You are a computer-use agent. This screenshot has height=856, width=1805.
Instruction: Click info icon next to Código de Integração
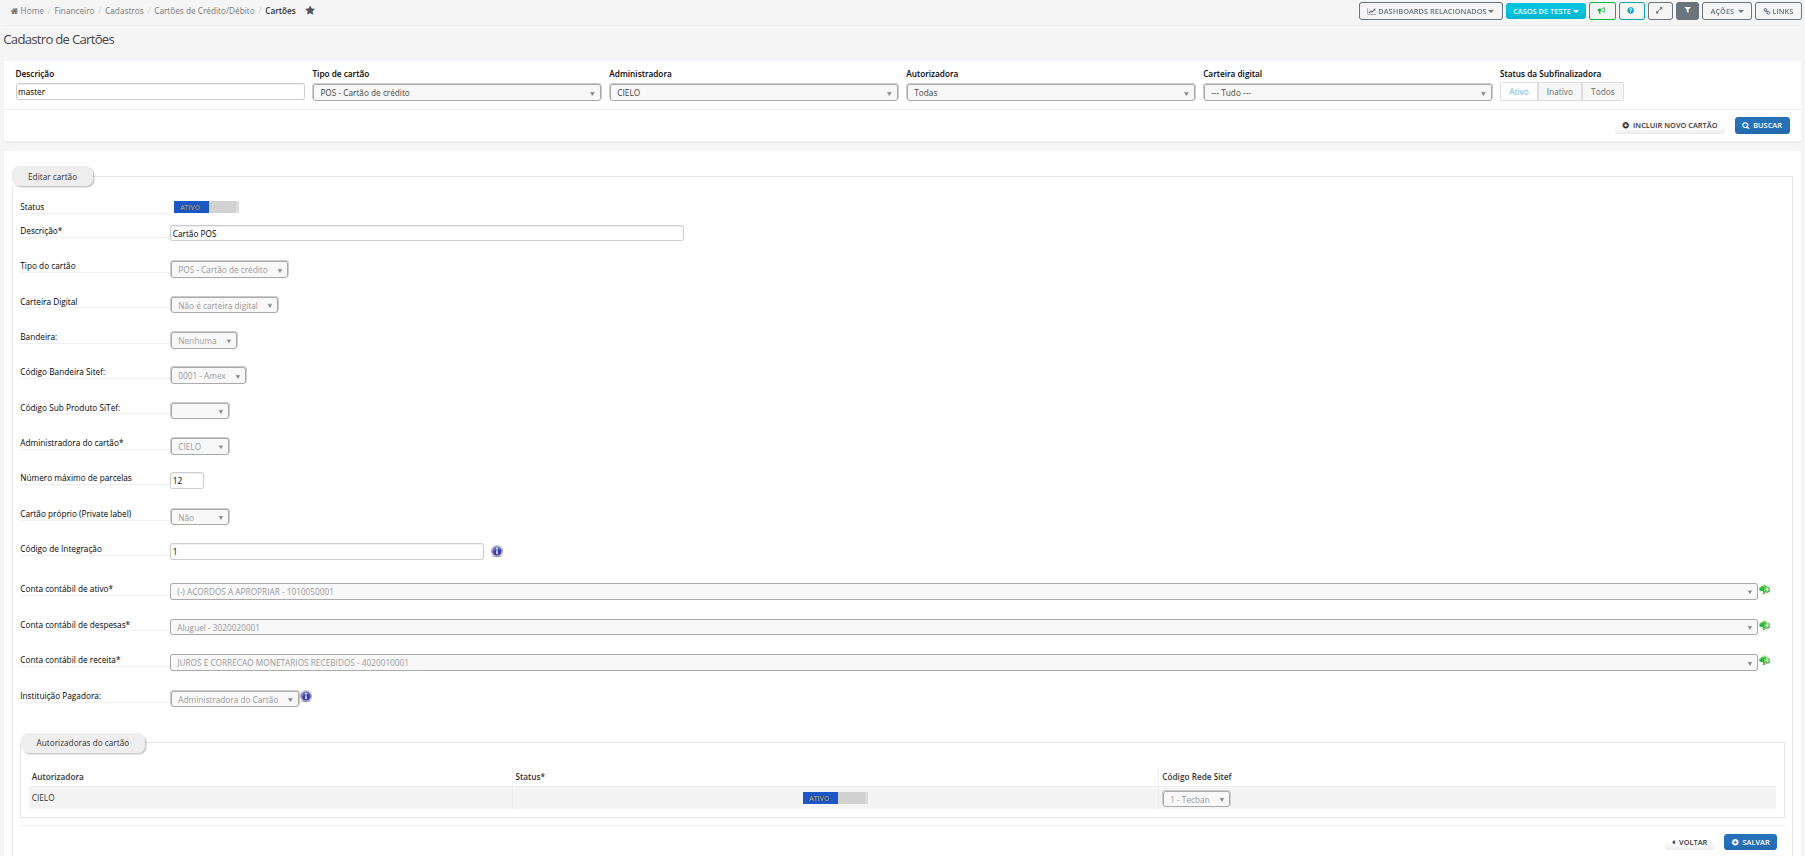coord(497,551)
